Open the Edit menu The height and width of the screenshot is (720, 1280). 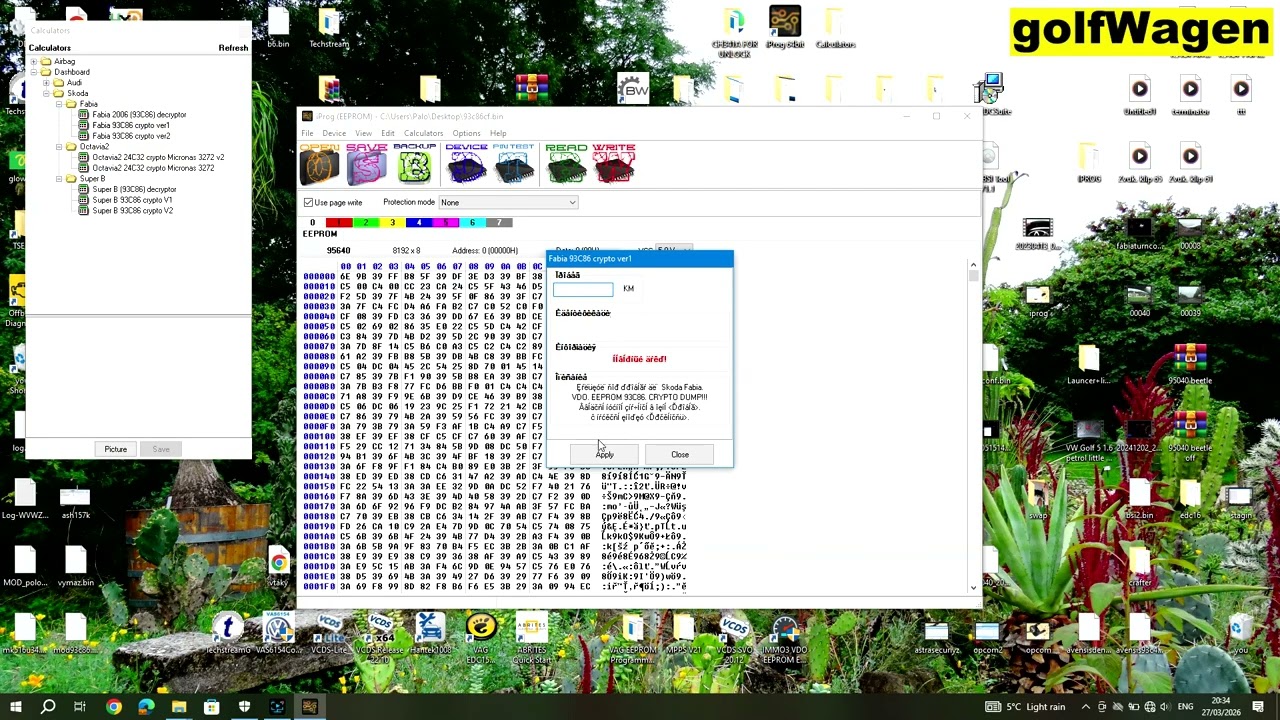[x=387, y=133]
